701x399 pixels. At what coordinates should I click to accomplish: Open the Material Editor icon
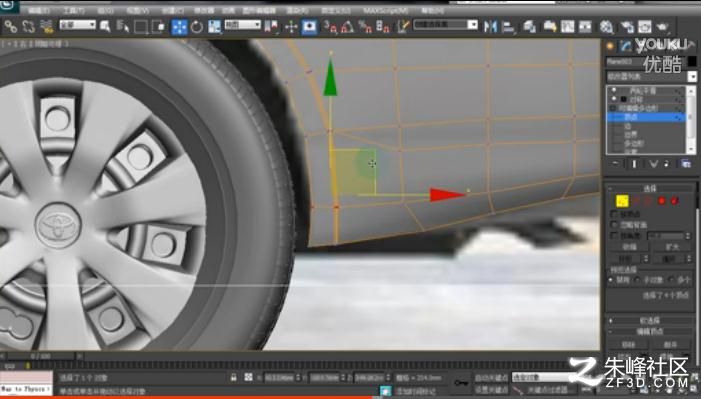pyautogui.click(x=607, y=27)
